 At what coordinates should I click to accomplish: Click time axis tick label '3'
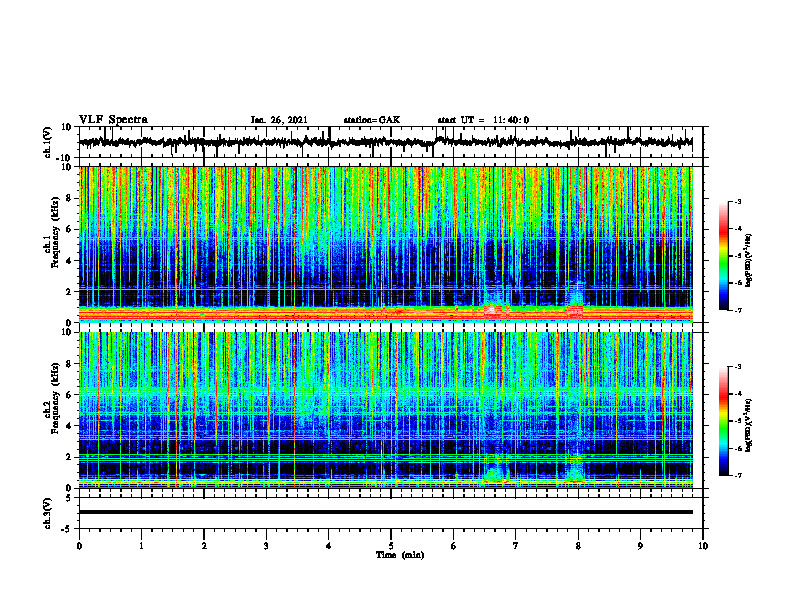pyautogui.click(x=266, y=546)
